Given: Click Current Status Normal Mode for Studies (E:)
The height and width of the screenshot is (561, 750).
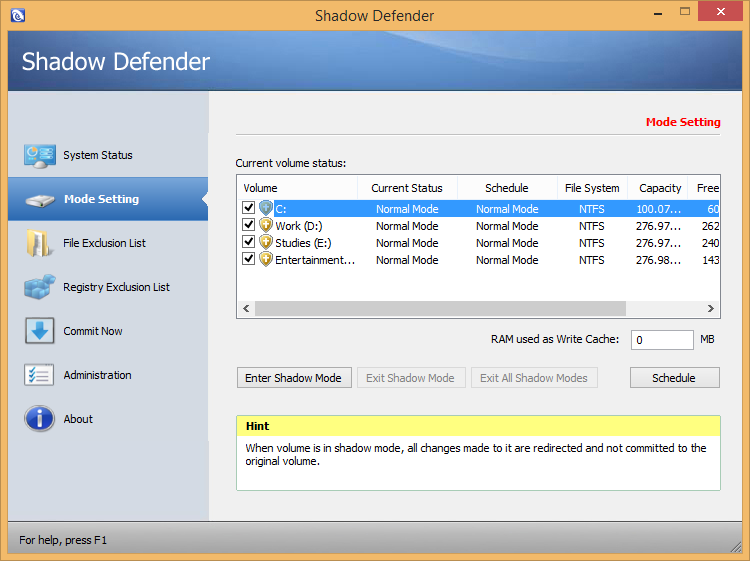Looking at the screenshot, I should 407,243.
